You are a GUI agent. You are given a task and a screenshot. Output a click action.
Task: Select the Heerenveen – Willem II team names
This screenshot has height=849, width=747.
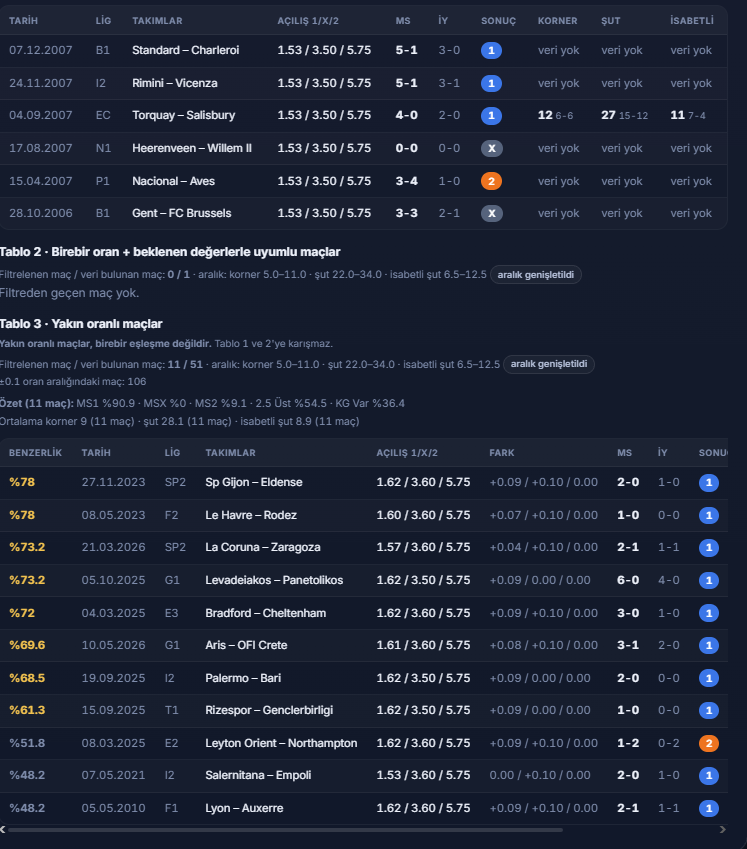click(192, 148)
